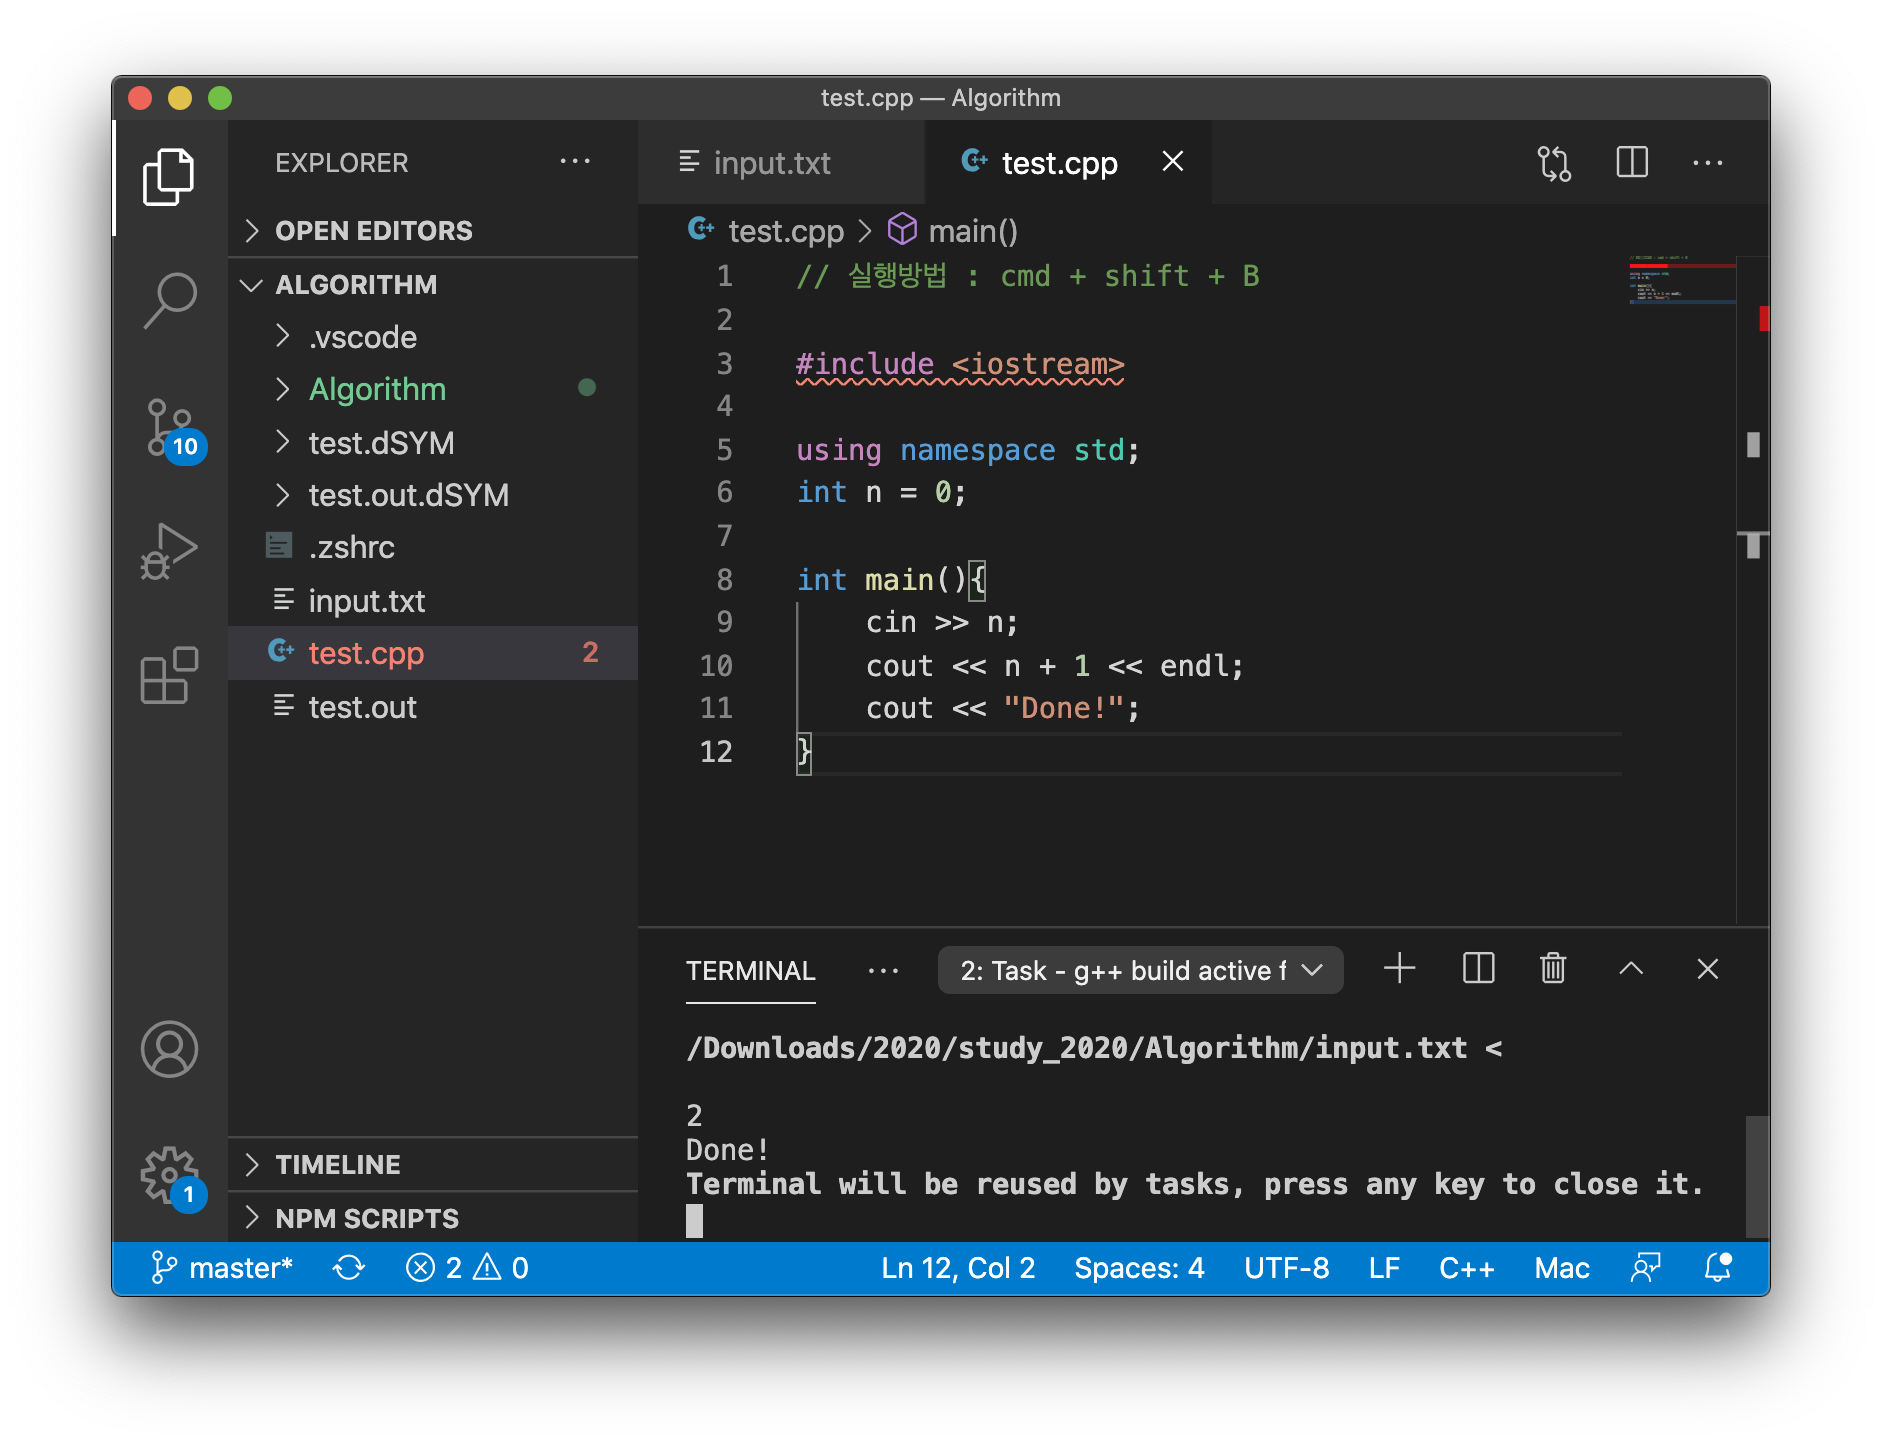Expand the TIMELINE section

(339, 1164)
